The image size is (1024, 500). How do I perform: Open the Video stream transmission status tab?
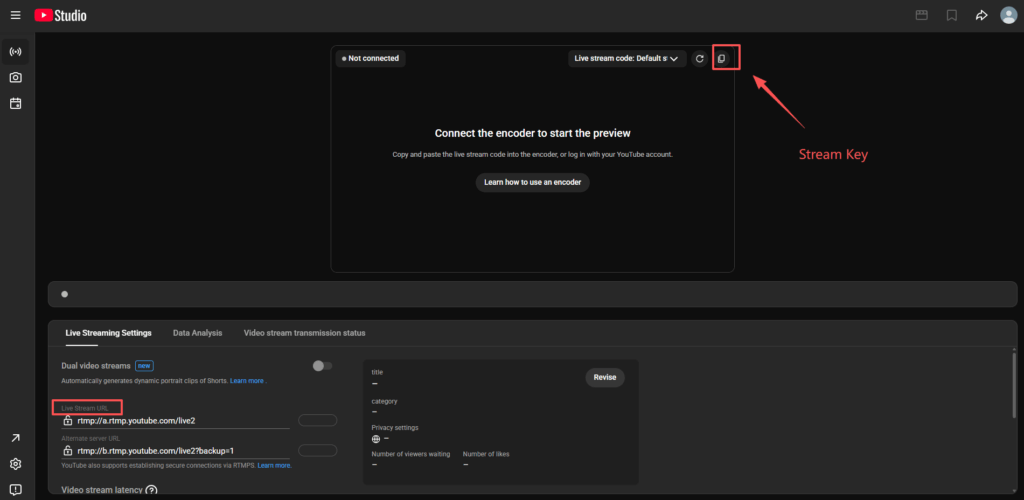tap(304, 333)
